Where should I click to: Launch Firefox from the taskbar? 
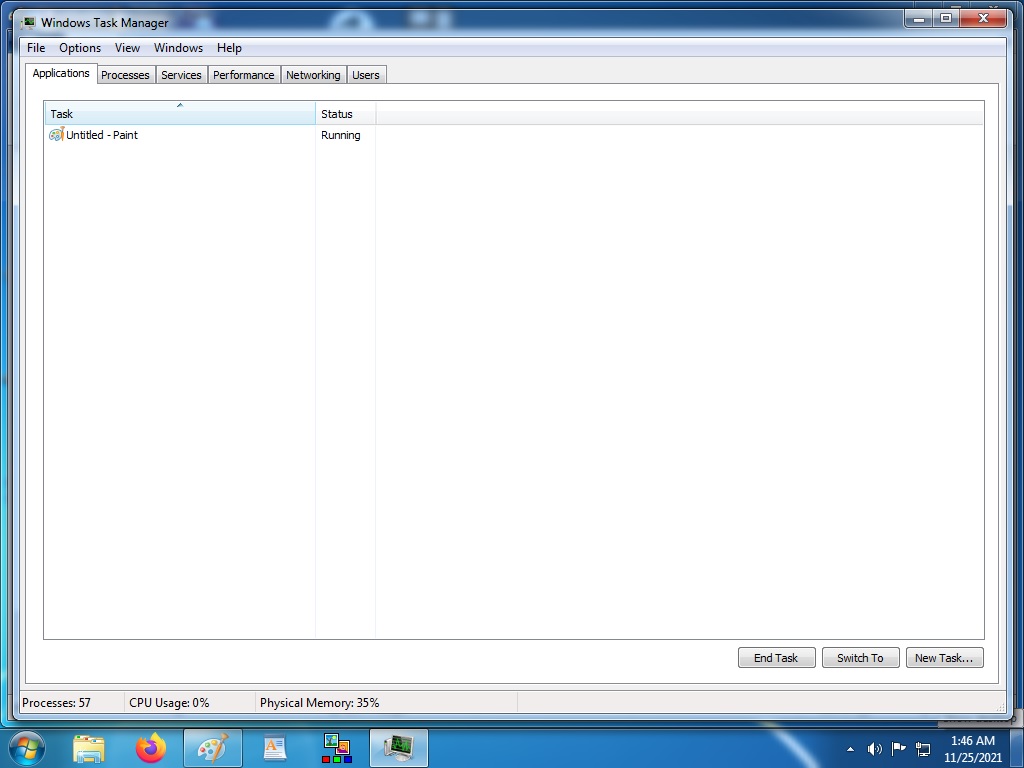(151, 748)
